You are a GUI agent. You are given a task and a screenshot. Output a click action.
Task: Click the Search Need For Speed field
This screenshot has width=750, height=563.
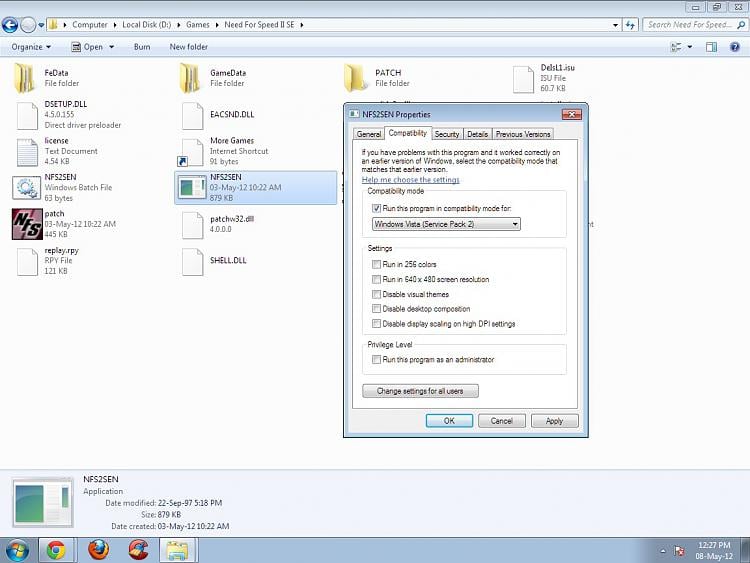pos(695,24)
